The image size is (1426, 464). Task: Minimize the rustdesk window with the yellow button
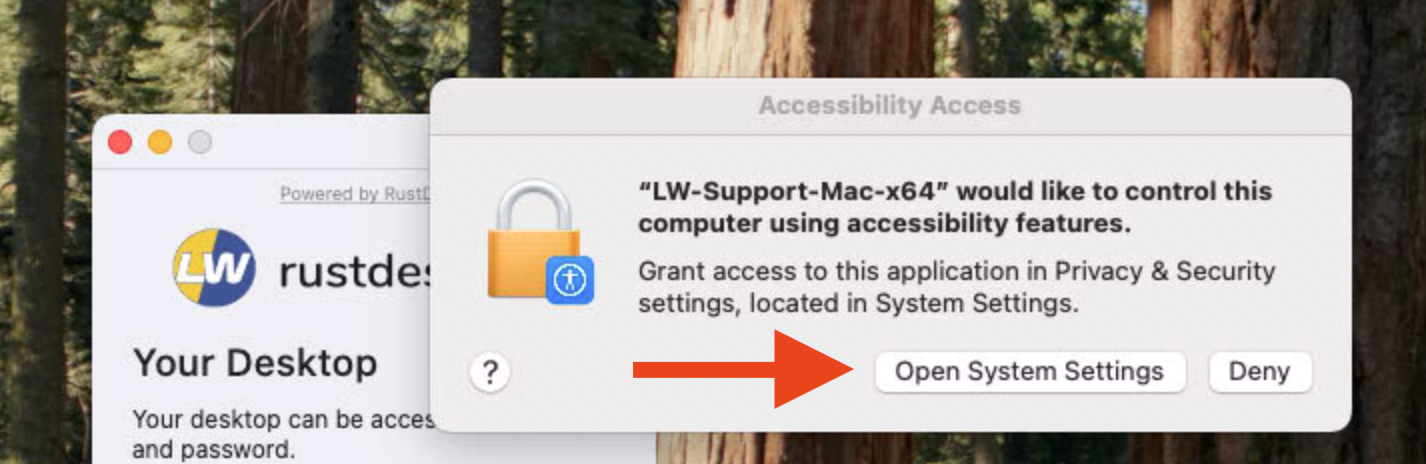(160, 142)
